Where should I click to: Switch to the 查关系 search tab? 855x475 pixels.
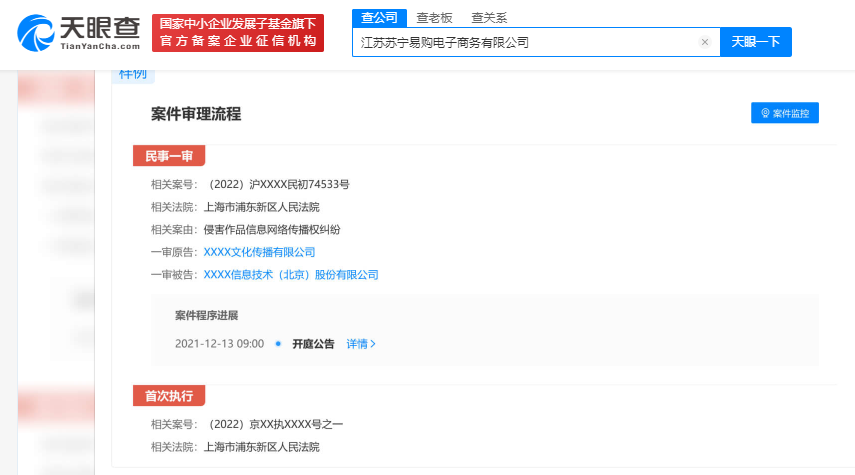point(489,18)
